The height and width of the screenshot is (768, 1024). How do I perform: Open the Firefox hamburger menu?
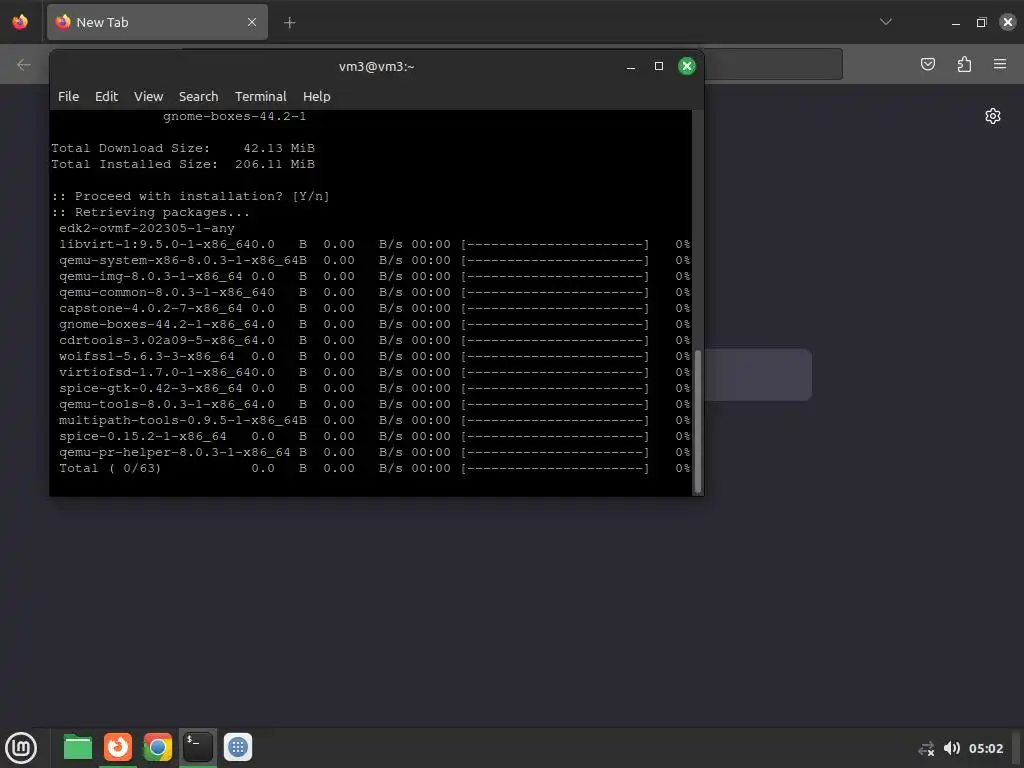[x=1000, y=64]
